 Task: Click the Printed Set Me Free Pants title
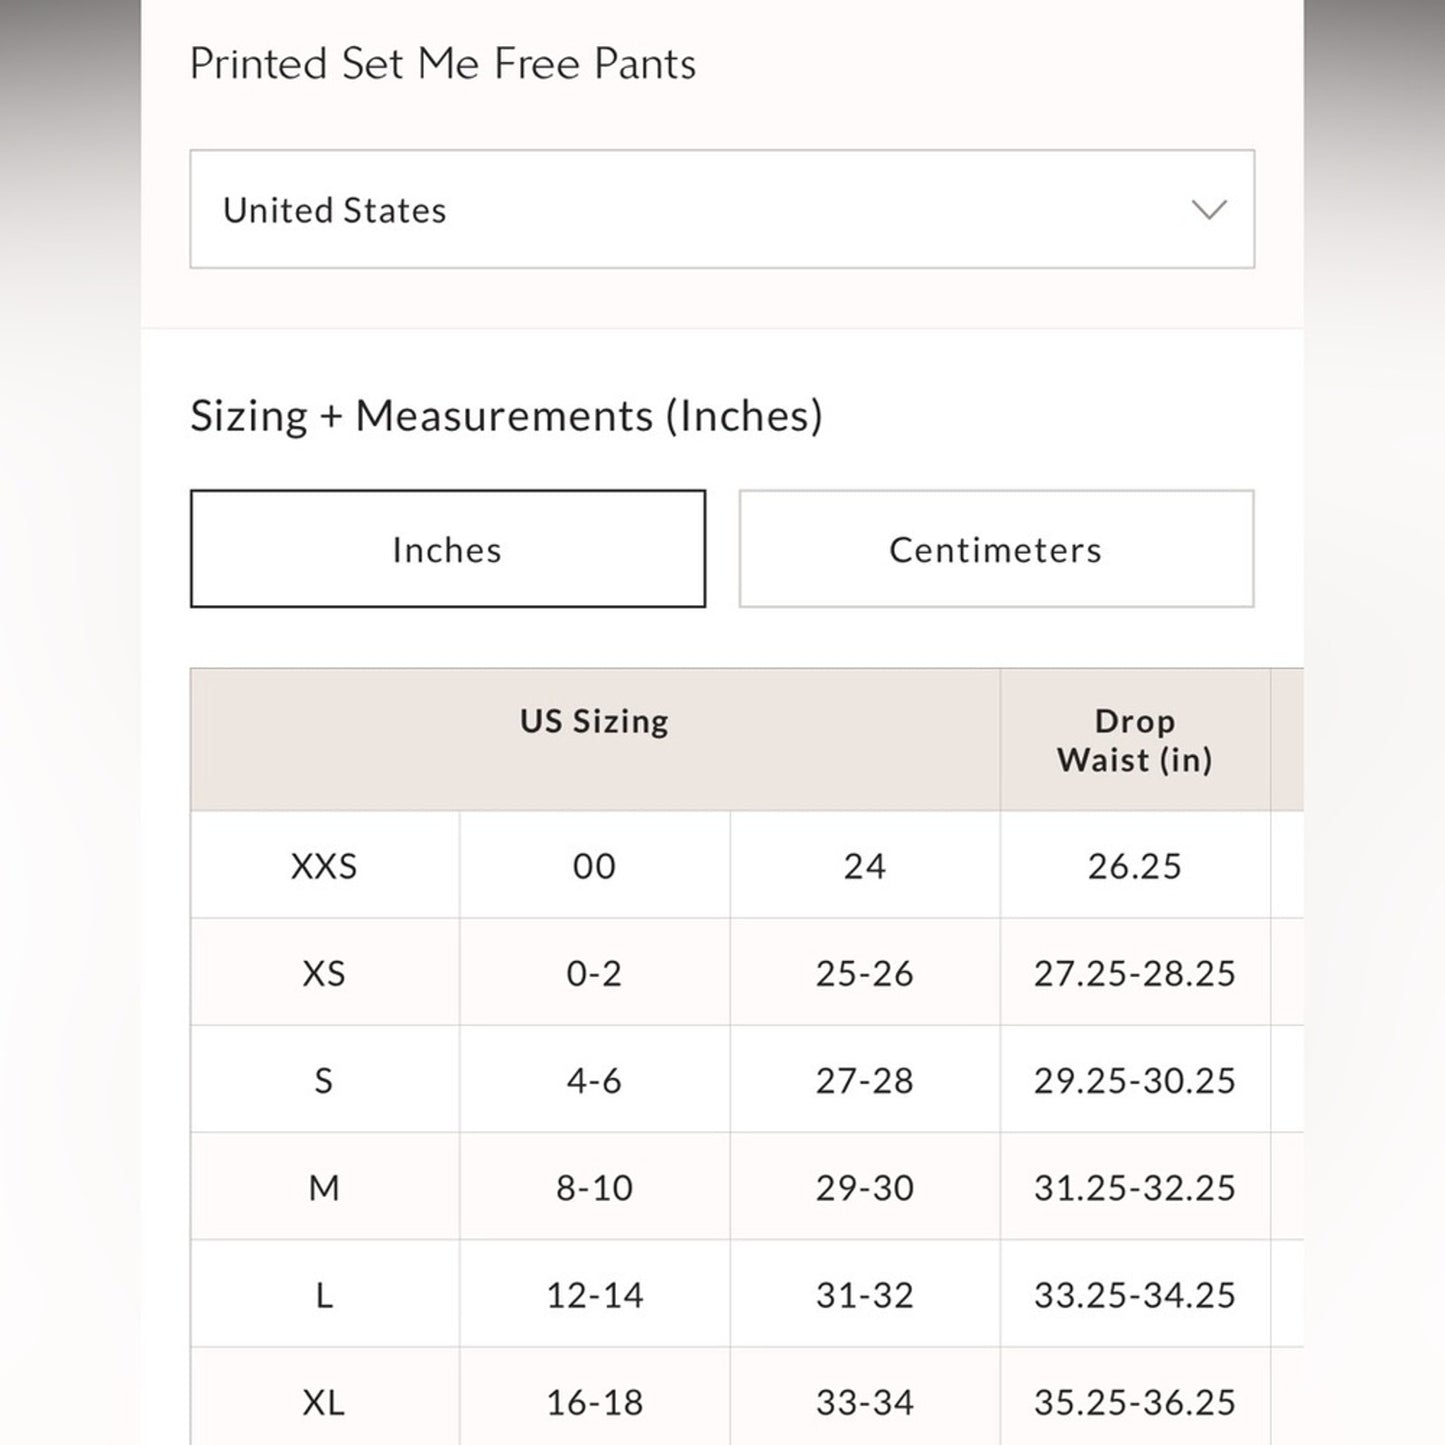point(444,63)
